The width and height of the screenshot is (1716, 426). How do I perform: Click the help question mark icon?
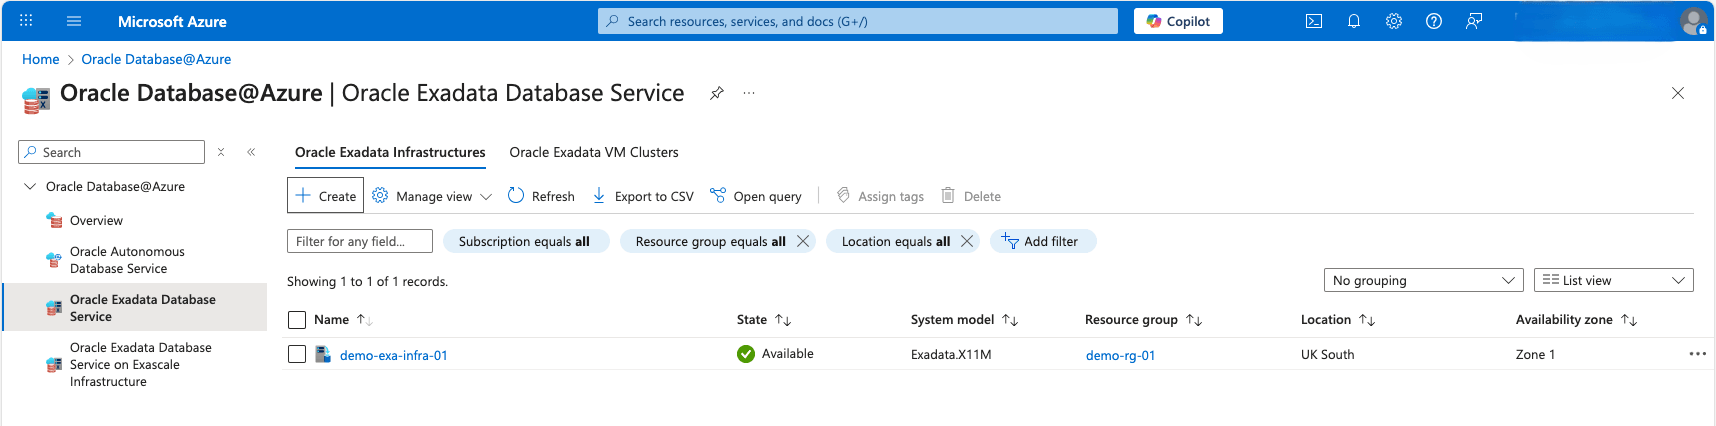point(1434,21)
